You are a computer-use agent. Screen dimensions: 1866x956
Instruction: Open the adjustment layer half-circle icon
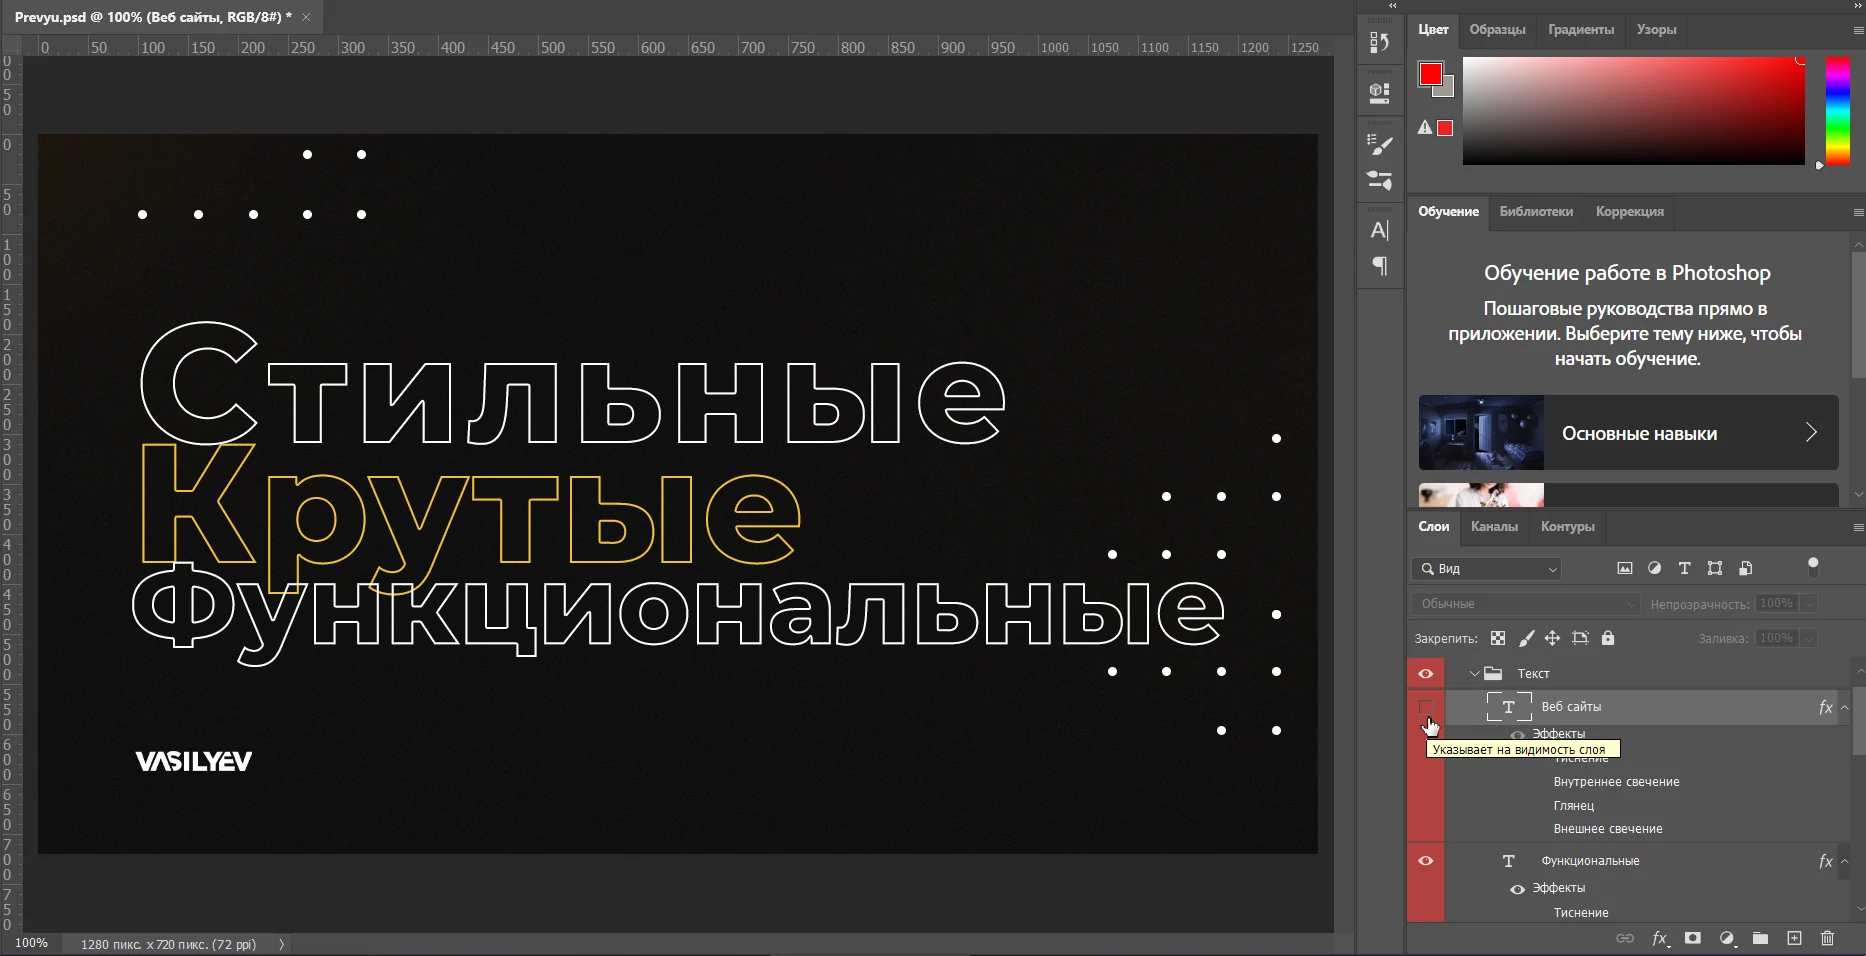1726,938
